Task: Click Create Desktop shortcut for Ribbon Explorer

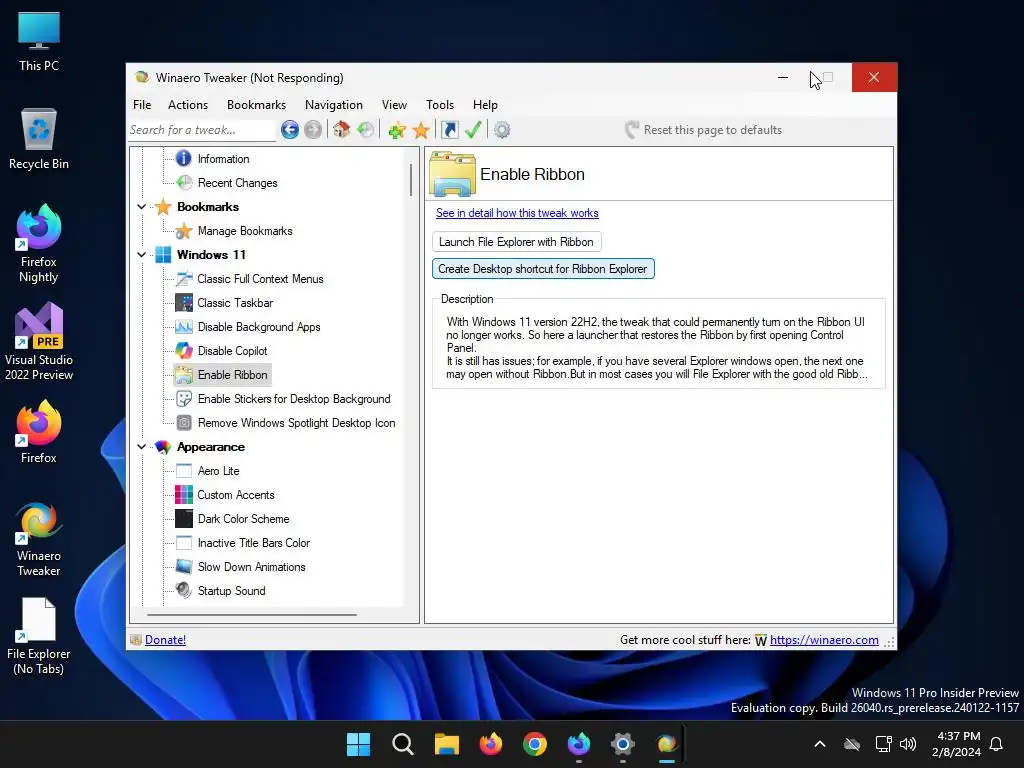Action: 543,269
